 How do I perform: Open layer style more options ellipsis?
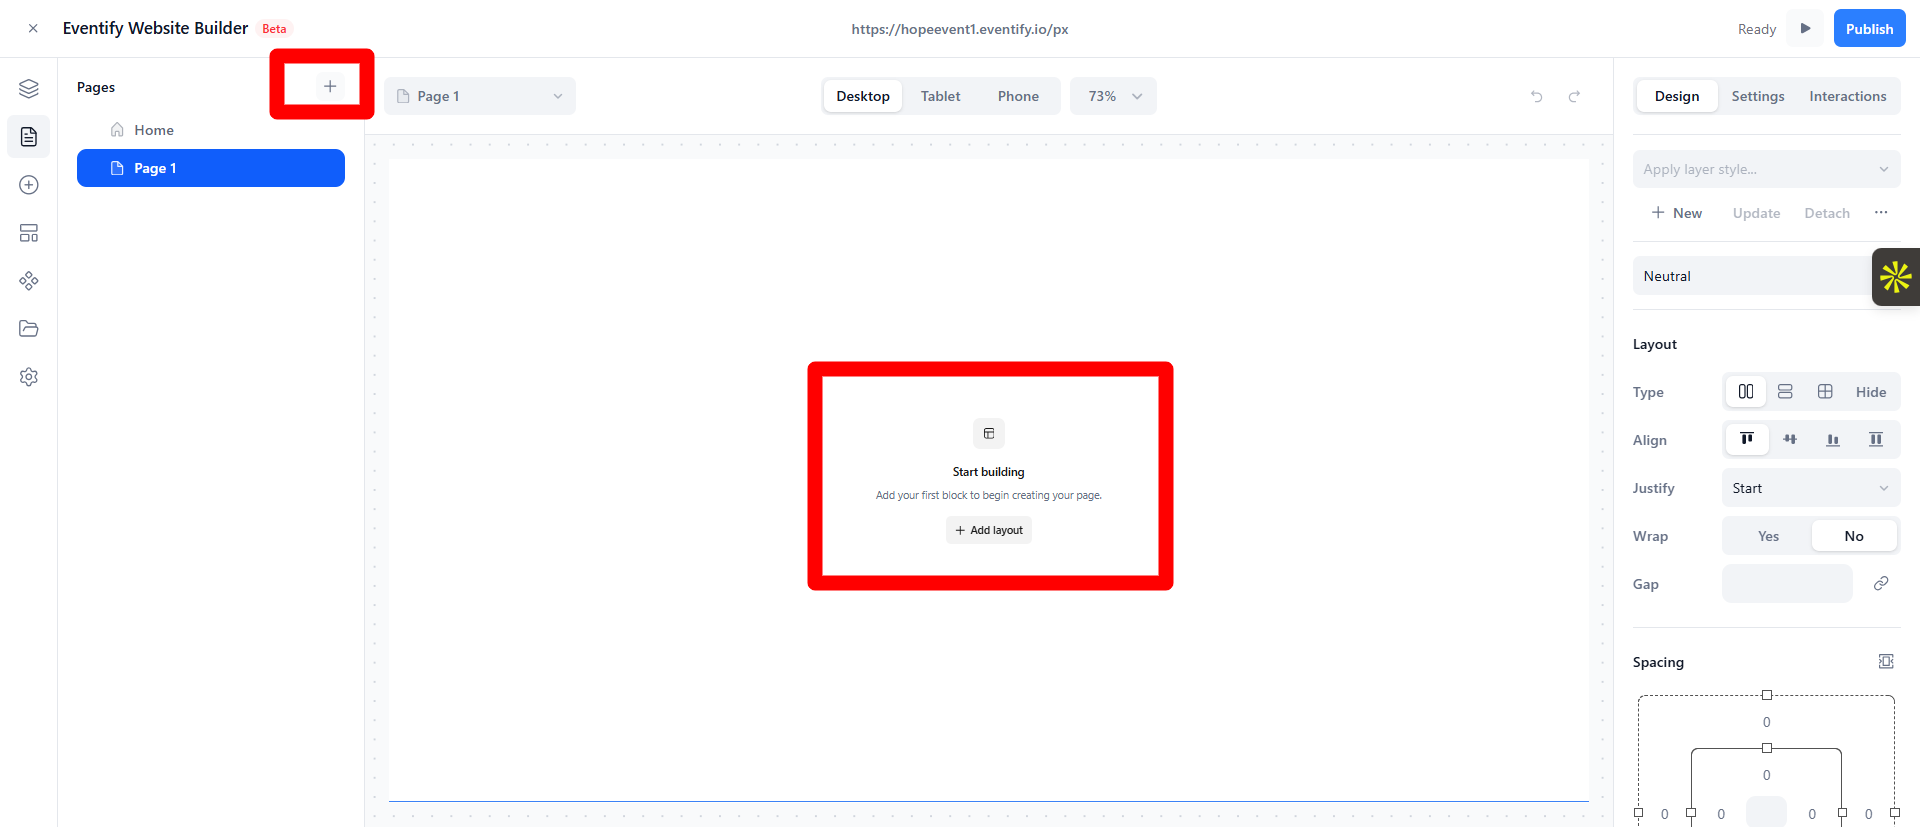click(1881, 212)
